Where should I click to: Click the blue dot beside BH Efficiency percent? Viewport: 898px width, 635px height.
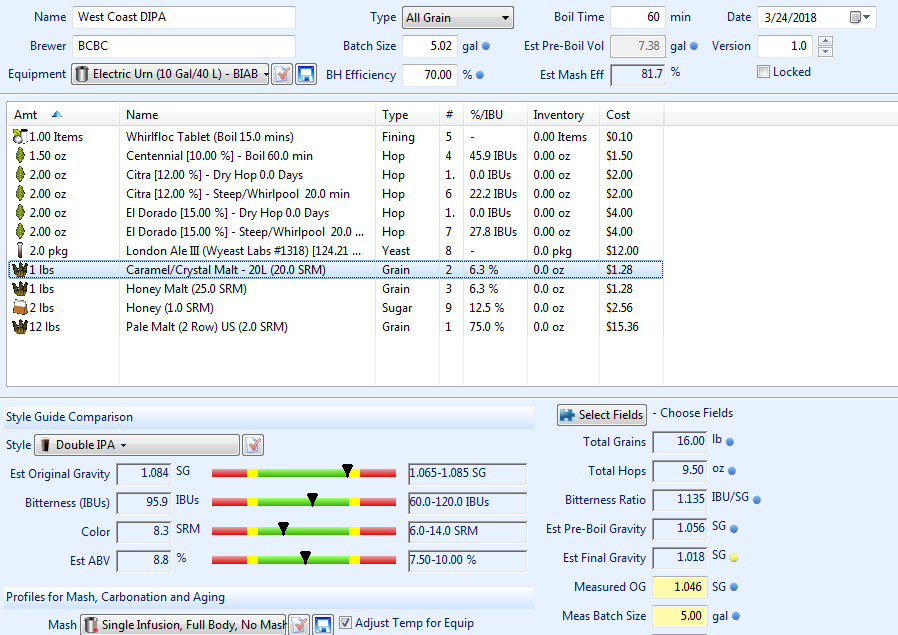click(480, 75)
